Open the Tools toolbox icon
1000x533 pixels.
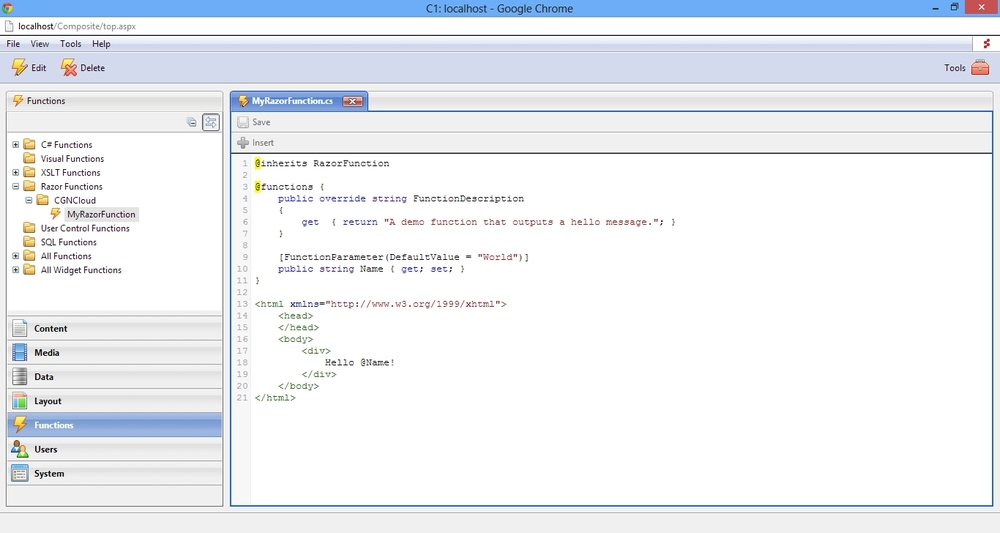click(x=980, y=68)
